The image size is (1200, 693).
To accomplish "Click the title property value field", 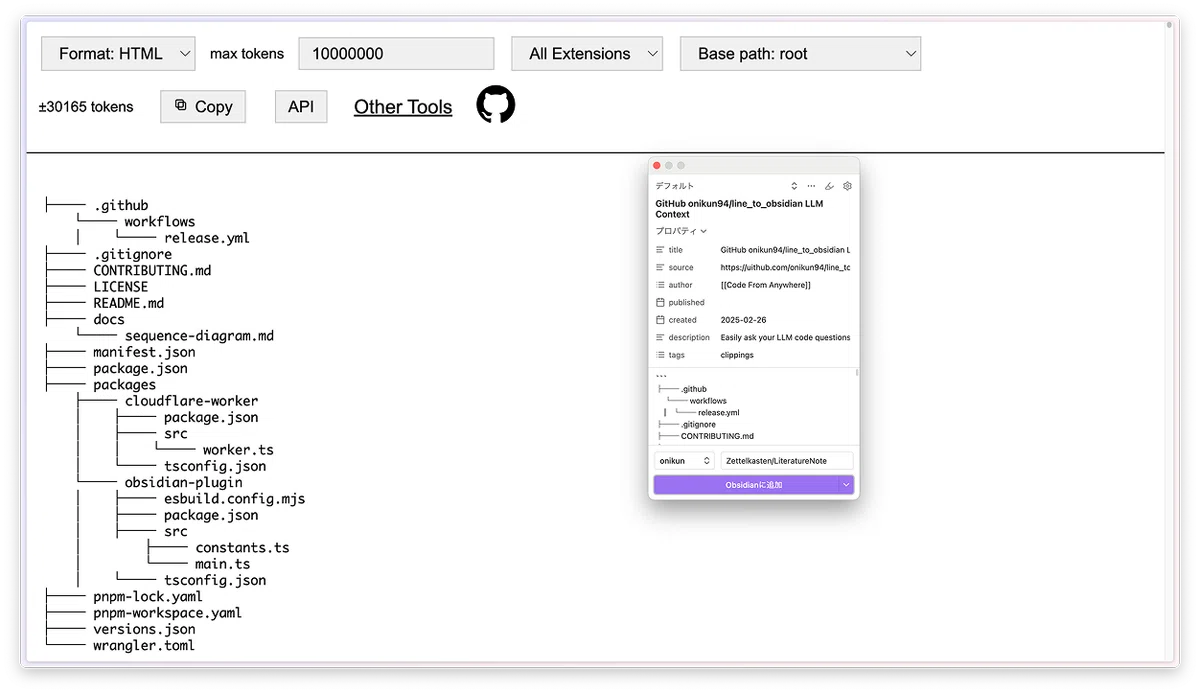I will click(785, 250).
